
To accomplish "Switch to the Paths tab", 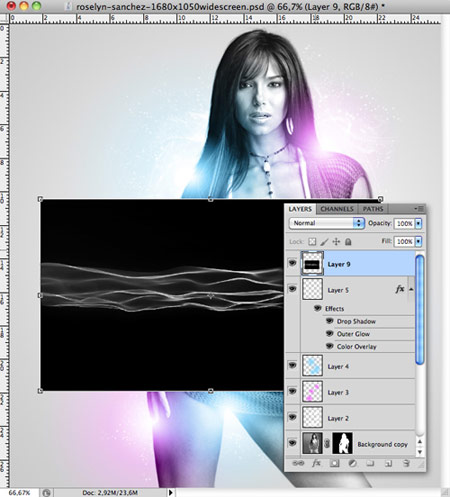I will point(373,209).
